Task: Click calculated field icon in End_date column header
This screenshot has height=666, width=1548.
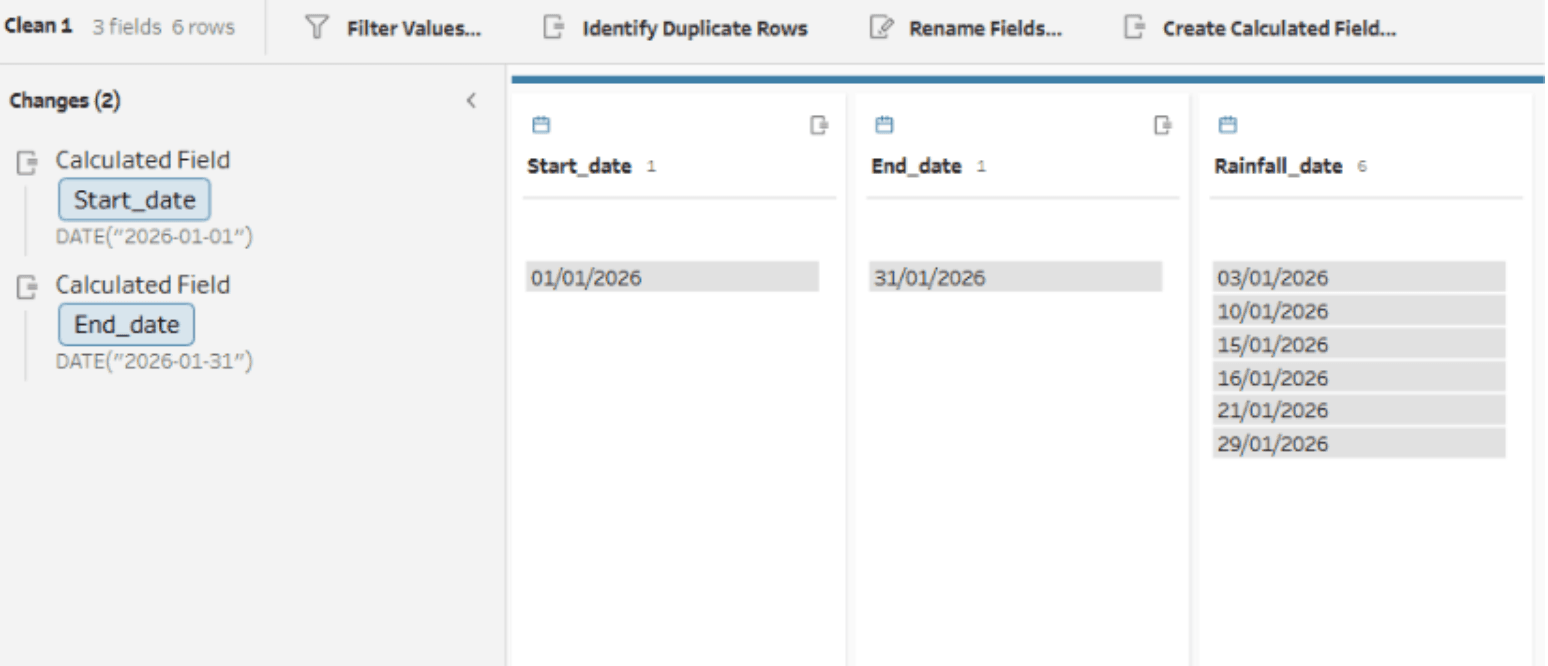Action: (1162, 125)
